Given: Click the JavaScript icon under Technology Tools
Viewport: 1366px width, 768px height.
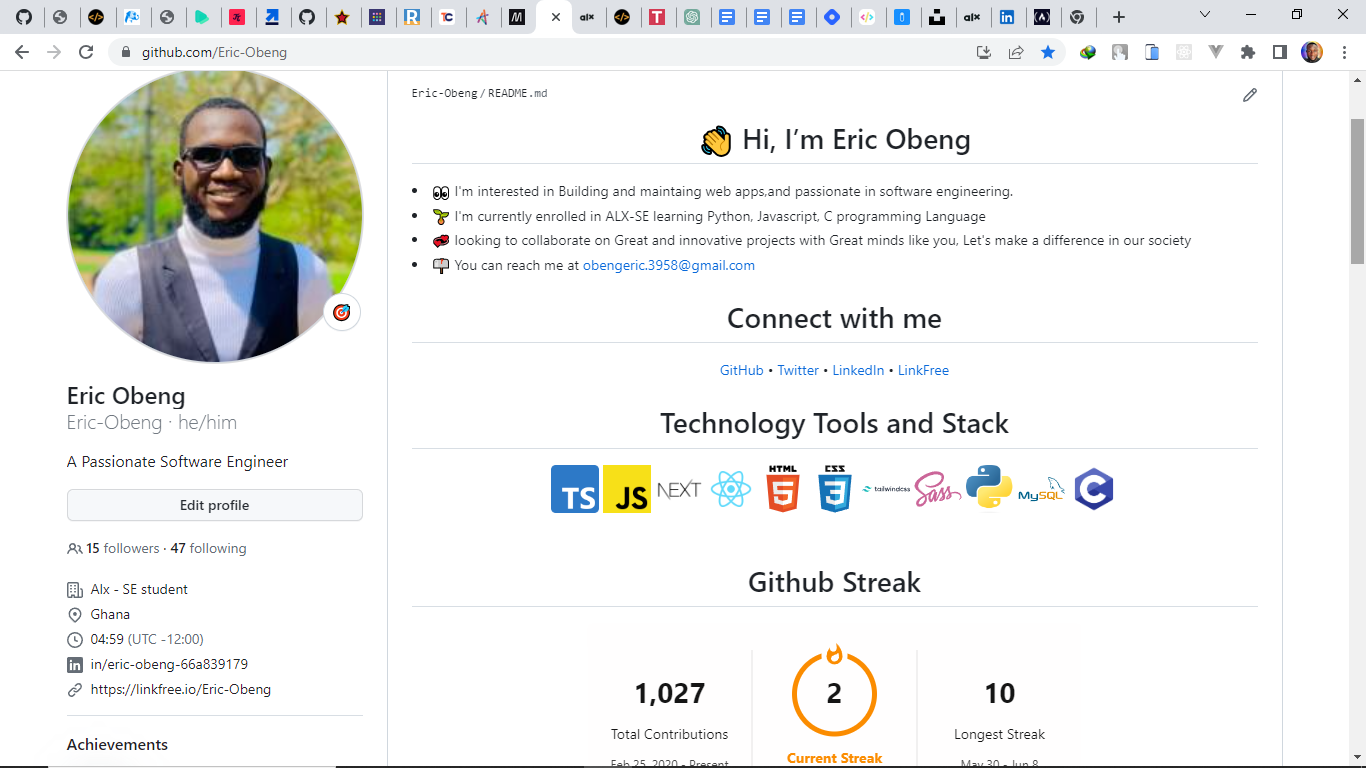Looking at the screenshot, I should (x=627, y=489).
